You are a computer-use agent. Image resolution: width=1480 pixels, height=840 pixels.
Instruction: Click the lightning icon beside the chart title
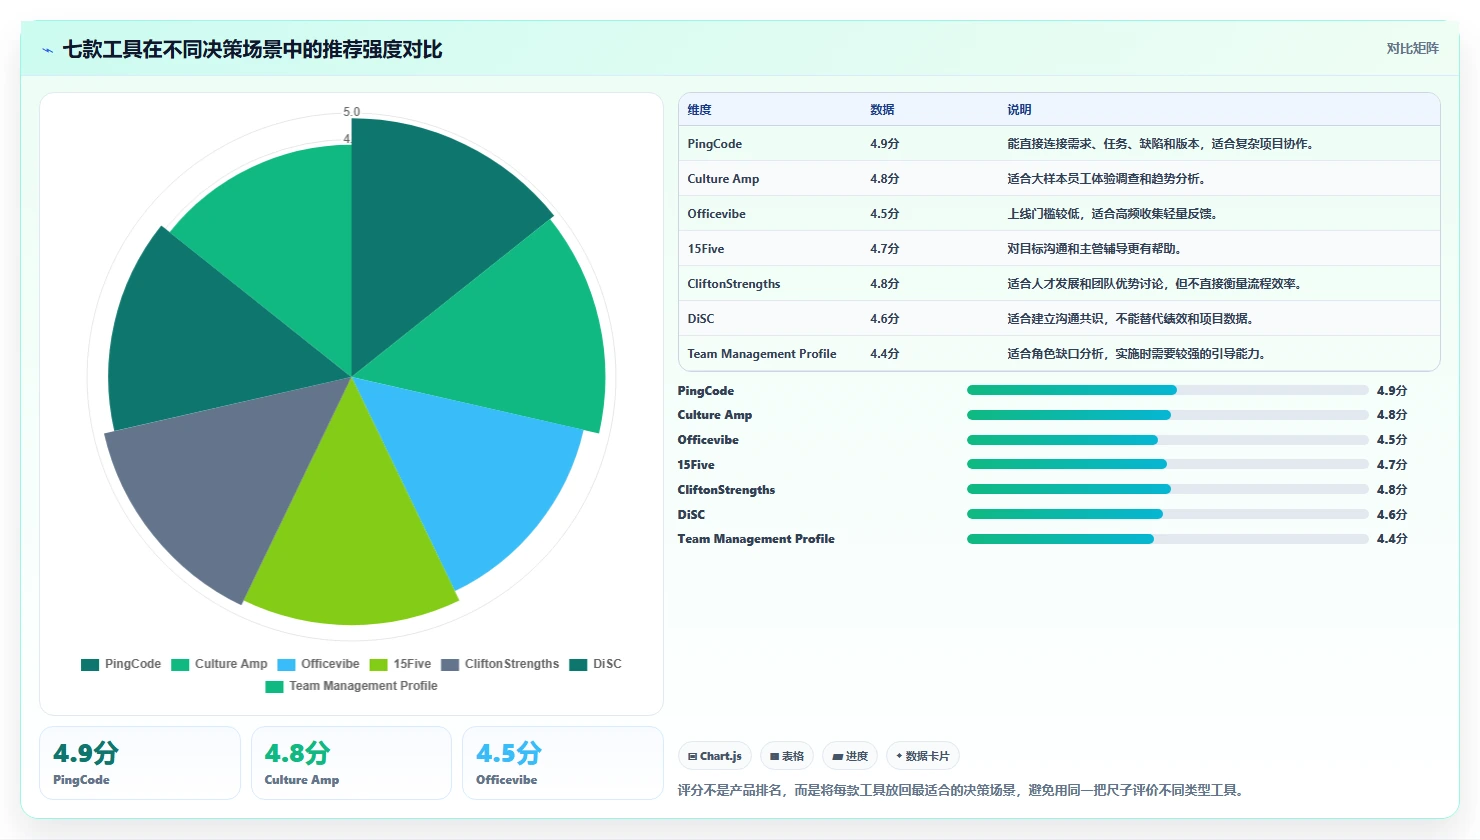[47, 50]
